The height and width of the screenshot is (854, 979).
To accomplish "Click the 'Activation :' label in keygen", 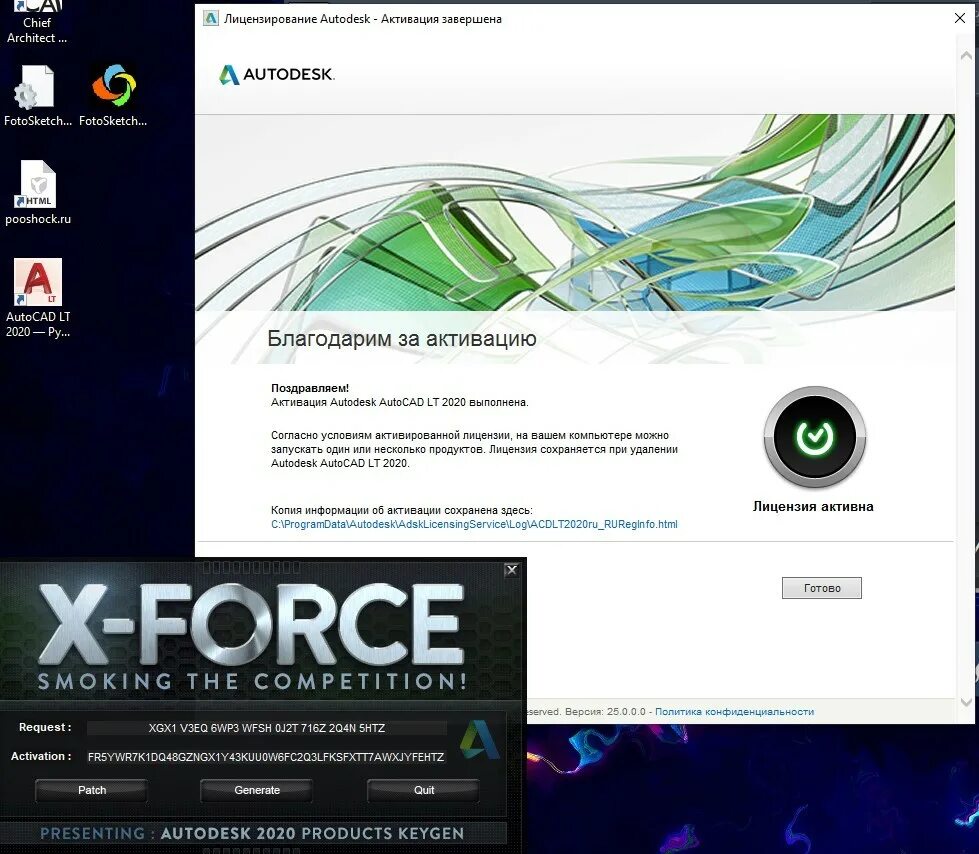I will pyautogui.click(x=41, y=756).
